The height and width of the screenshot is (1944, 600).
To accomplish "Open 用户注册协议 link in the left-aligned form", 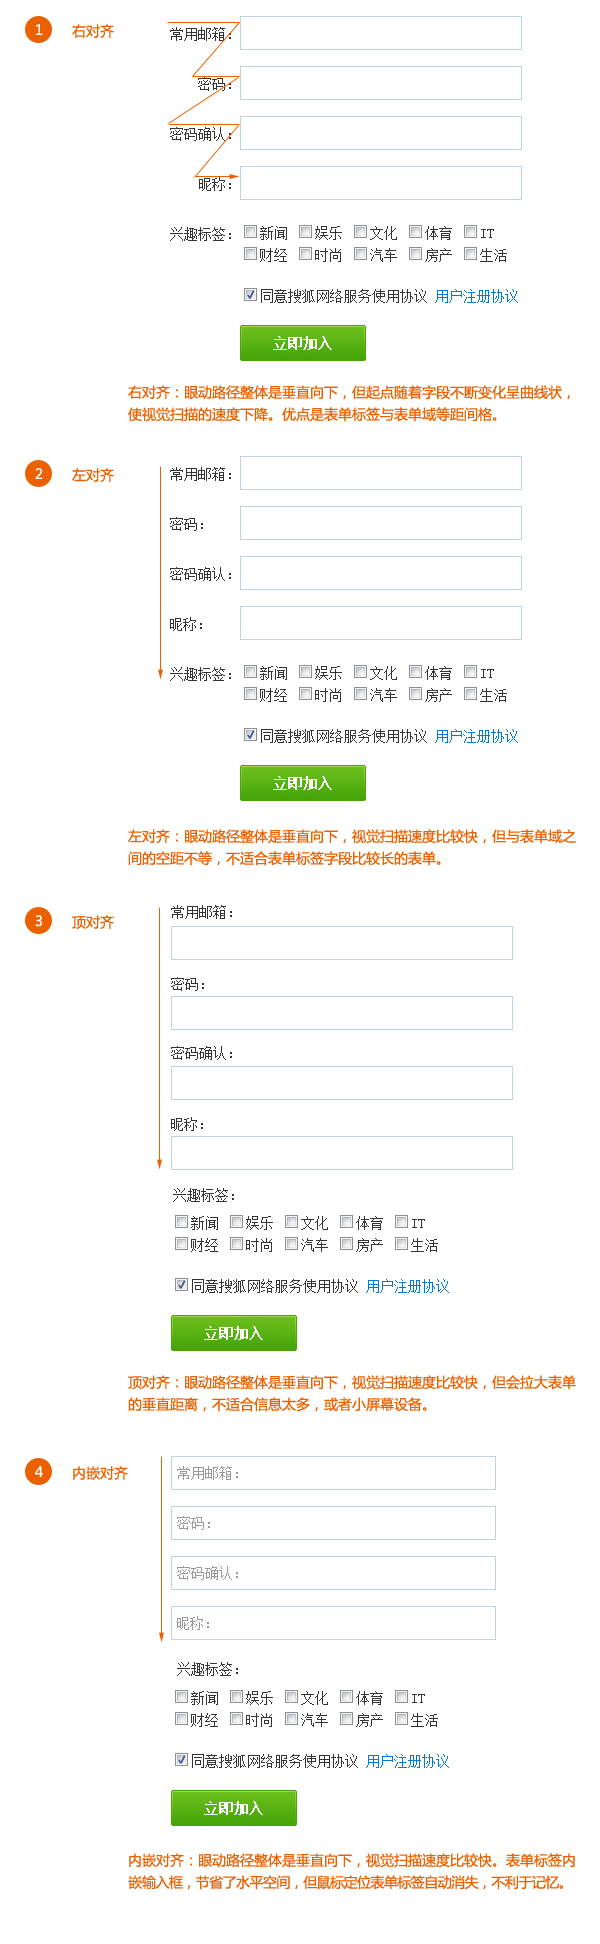I will [x=477, y=736].
